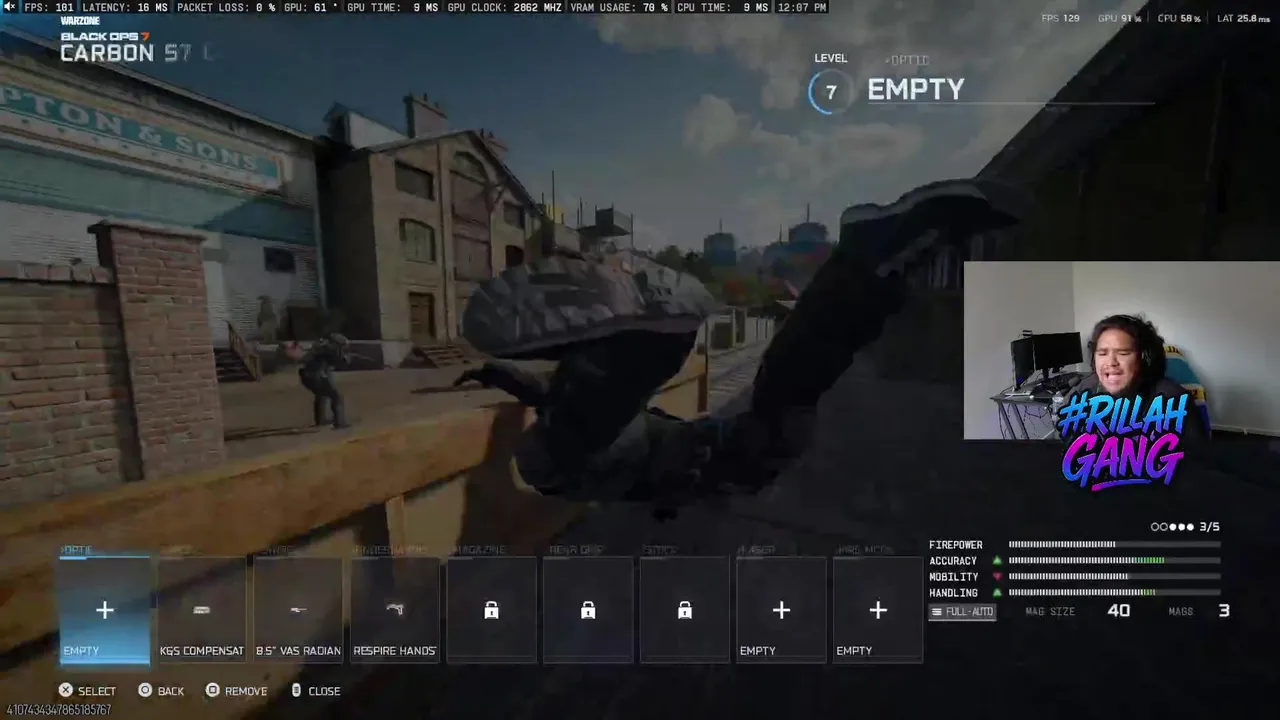Open the KGS Compensat muzzle slot
The width and height of the screenshot is (1280, 720).
click(x=201, y=609)
